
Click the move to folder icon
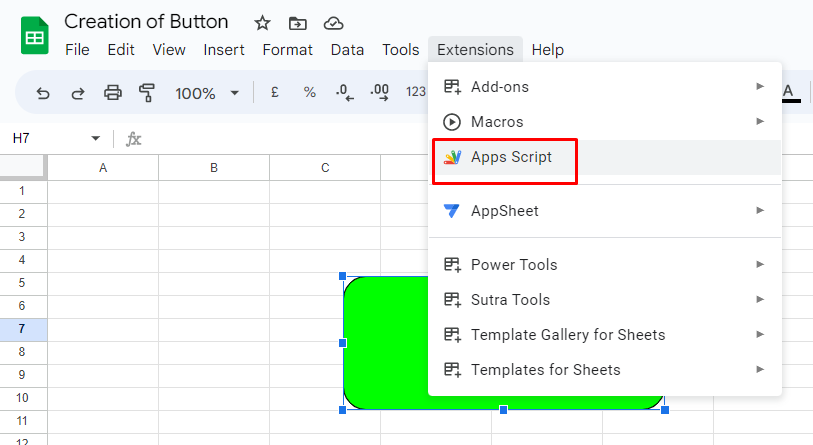coord(298,23)
